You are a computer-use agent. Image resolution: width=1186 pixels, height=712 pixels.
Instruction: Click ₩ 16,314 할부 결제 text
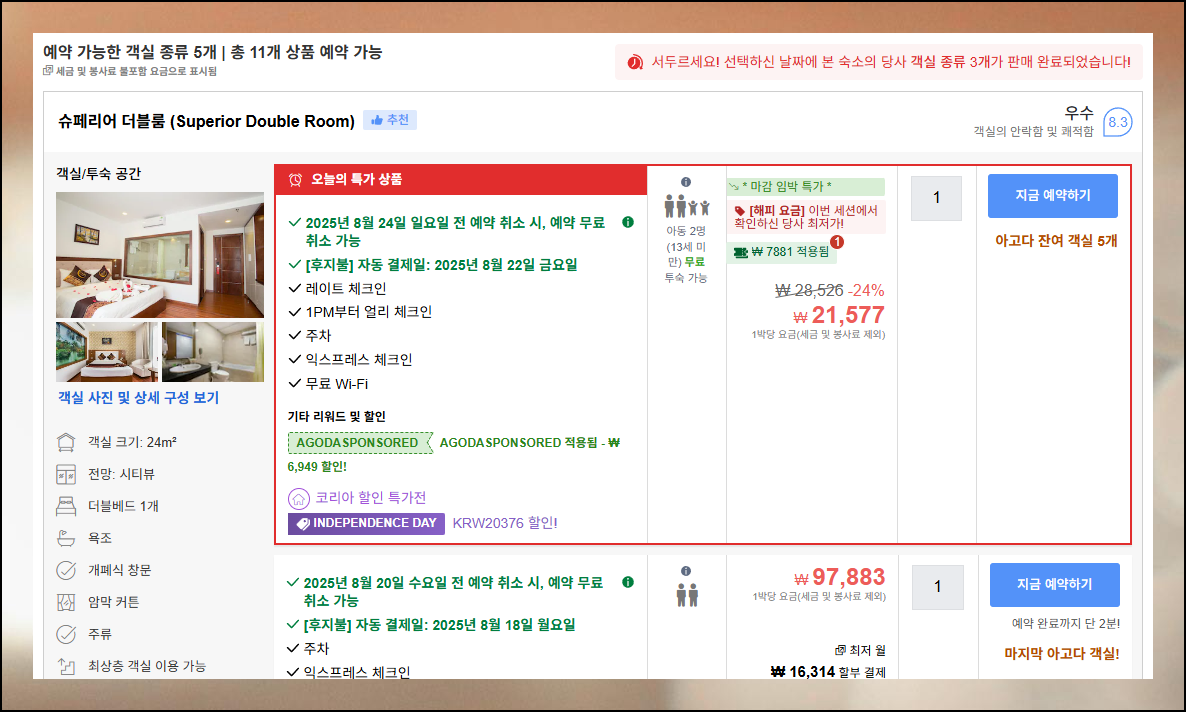(828, 672)
